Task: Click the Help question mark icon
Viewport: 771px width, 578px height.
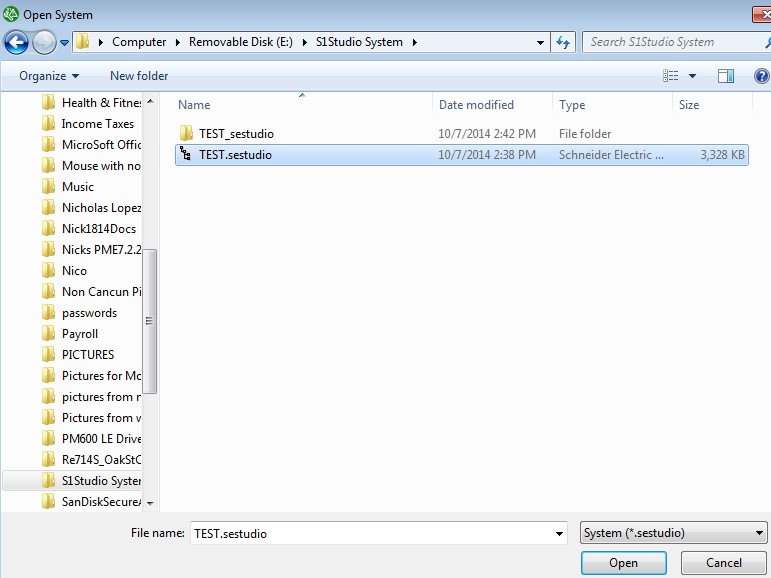Action: [x=761, y=76]
